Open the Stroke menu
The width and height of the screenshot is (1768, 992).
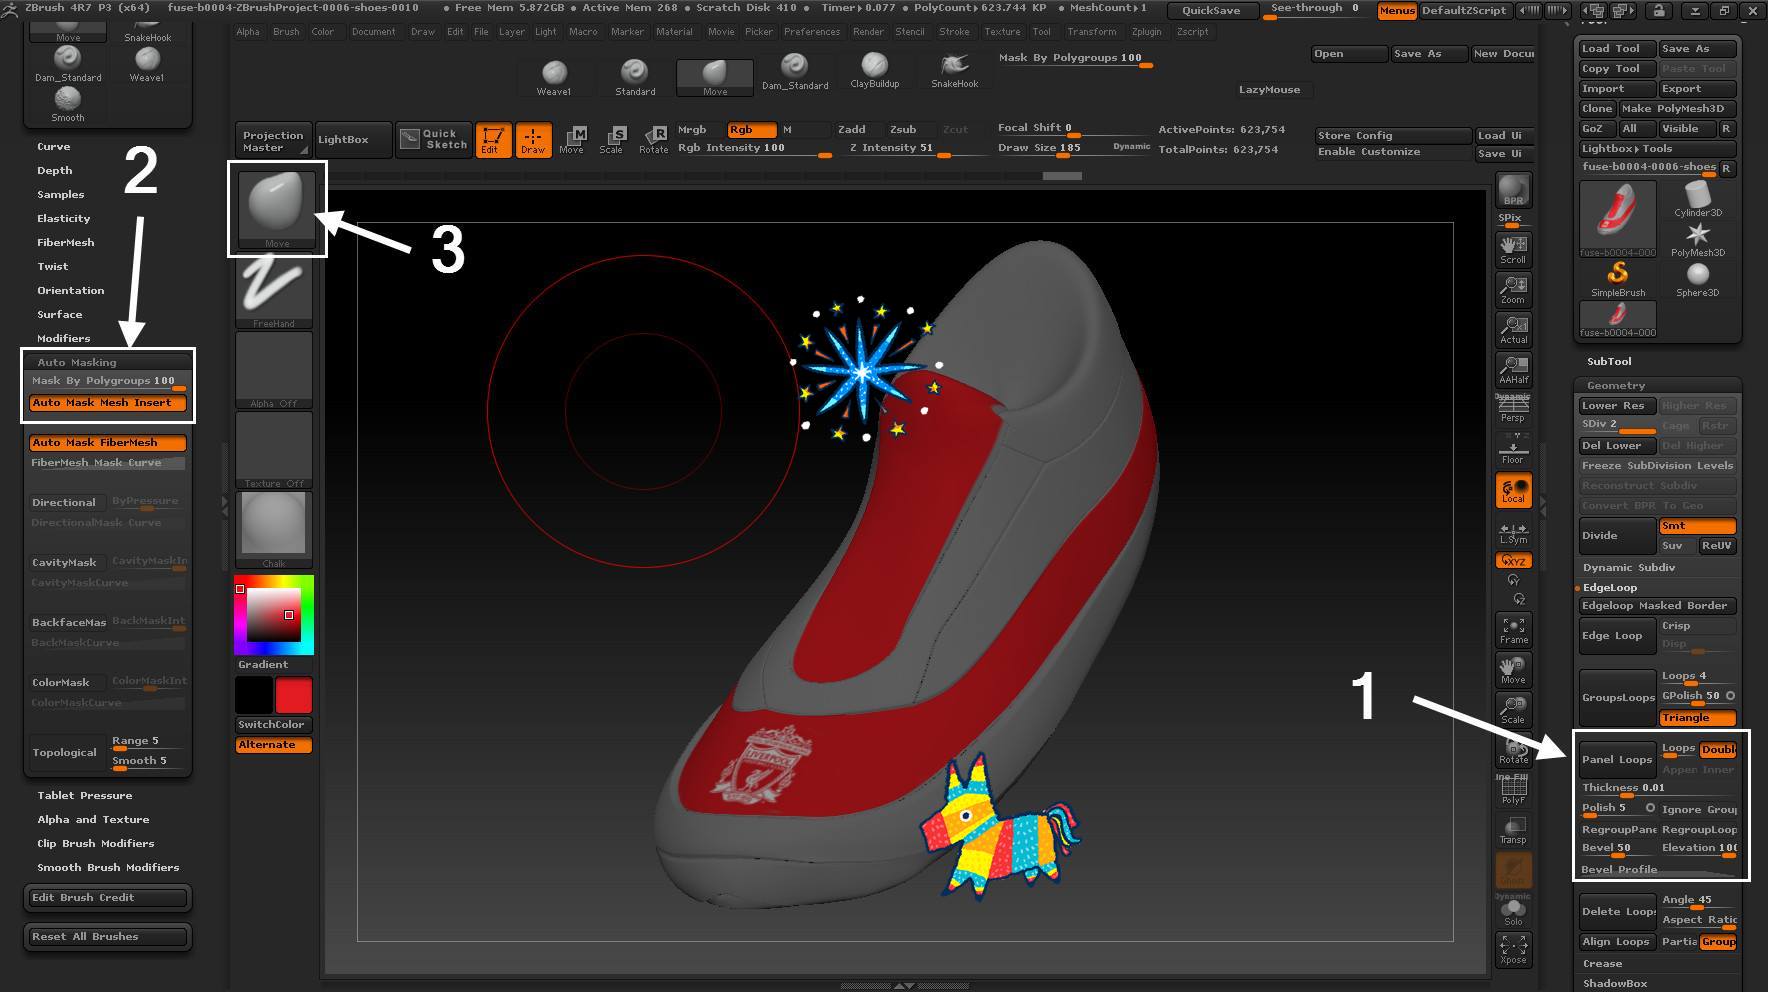click(954, 32)
